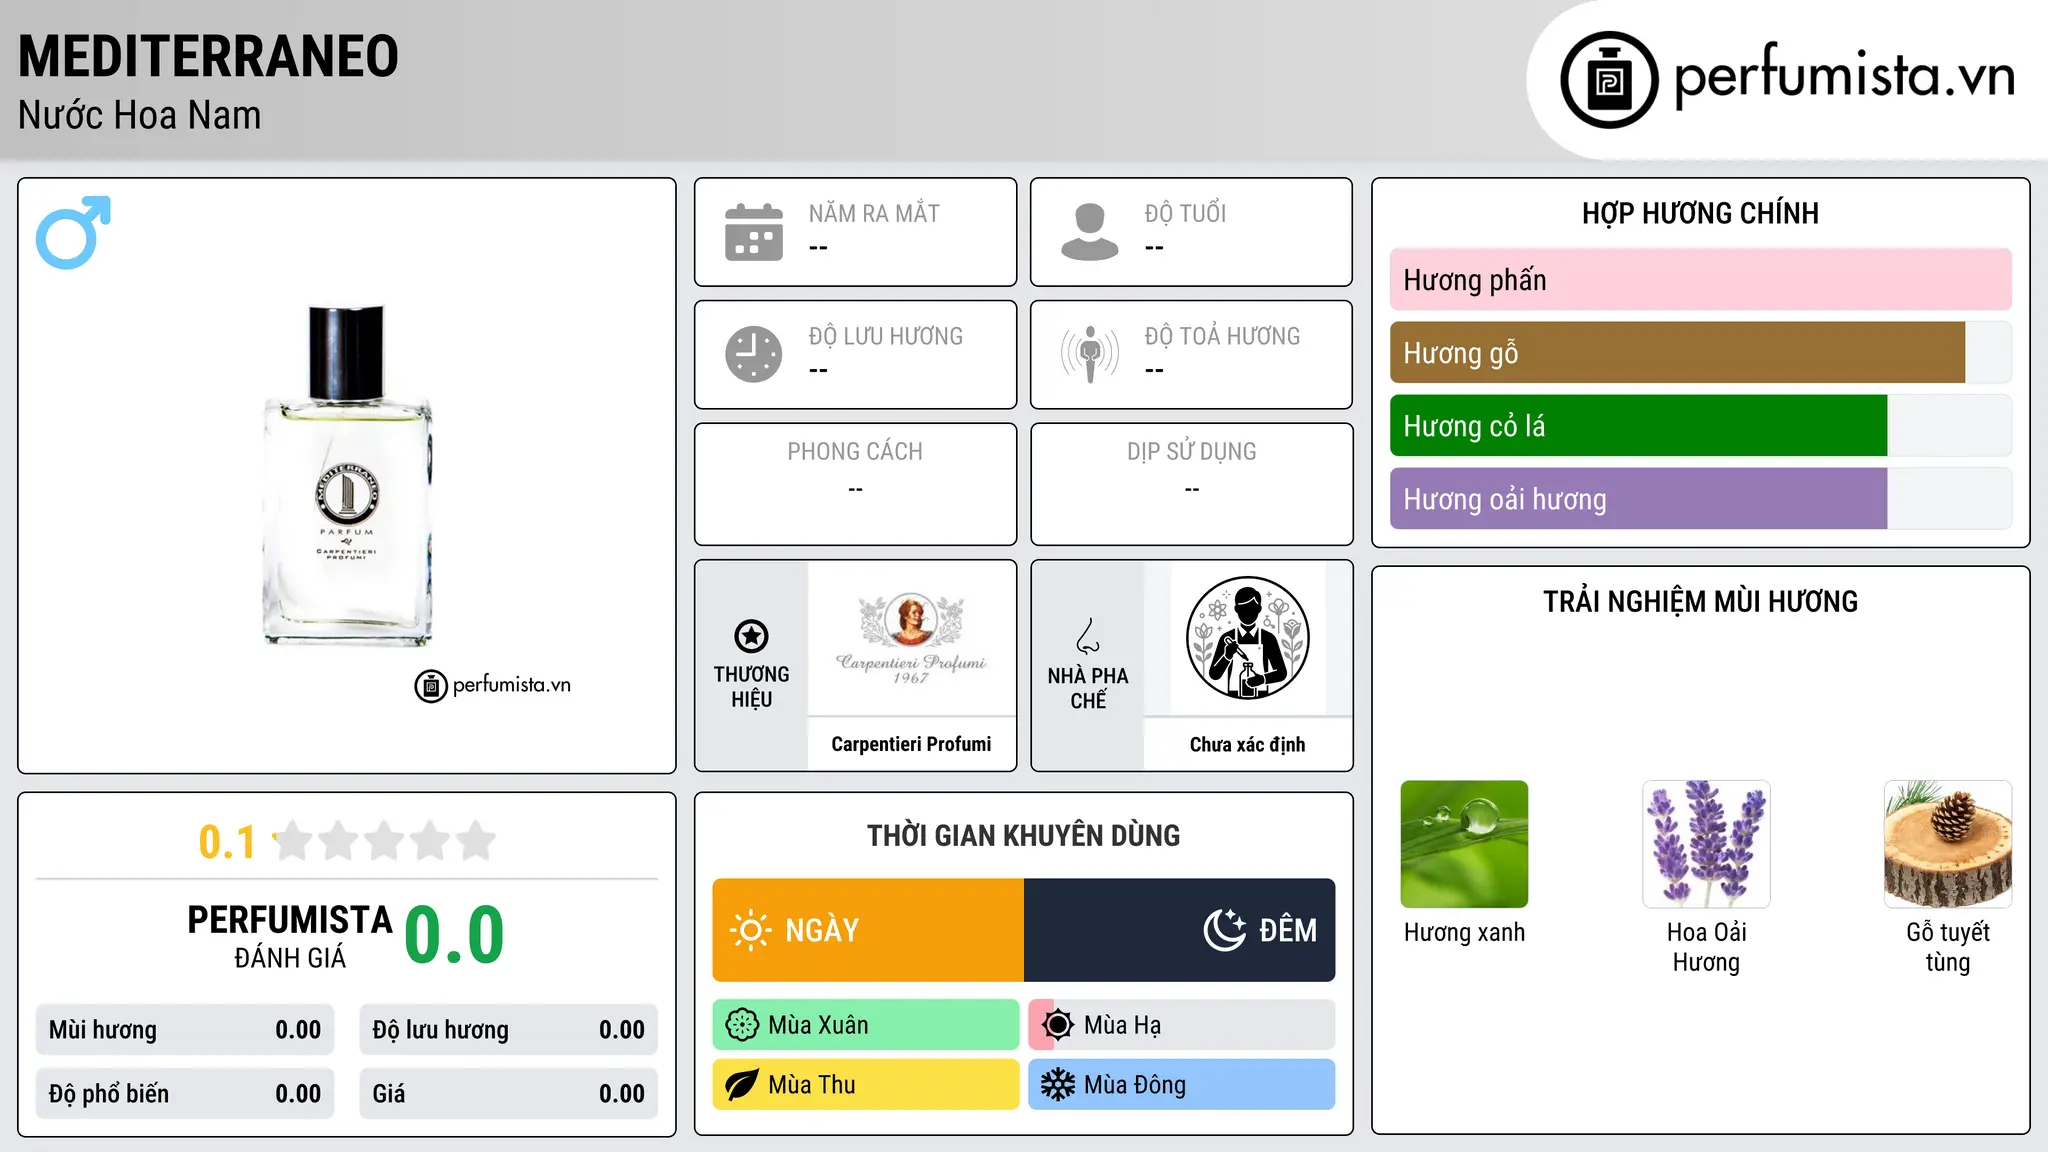The width and height of the screenshot is (2048, 1152).
Task: Select the Đêm nighttime segment
Action: tap(1180, 930)
